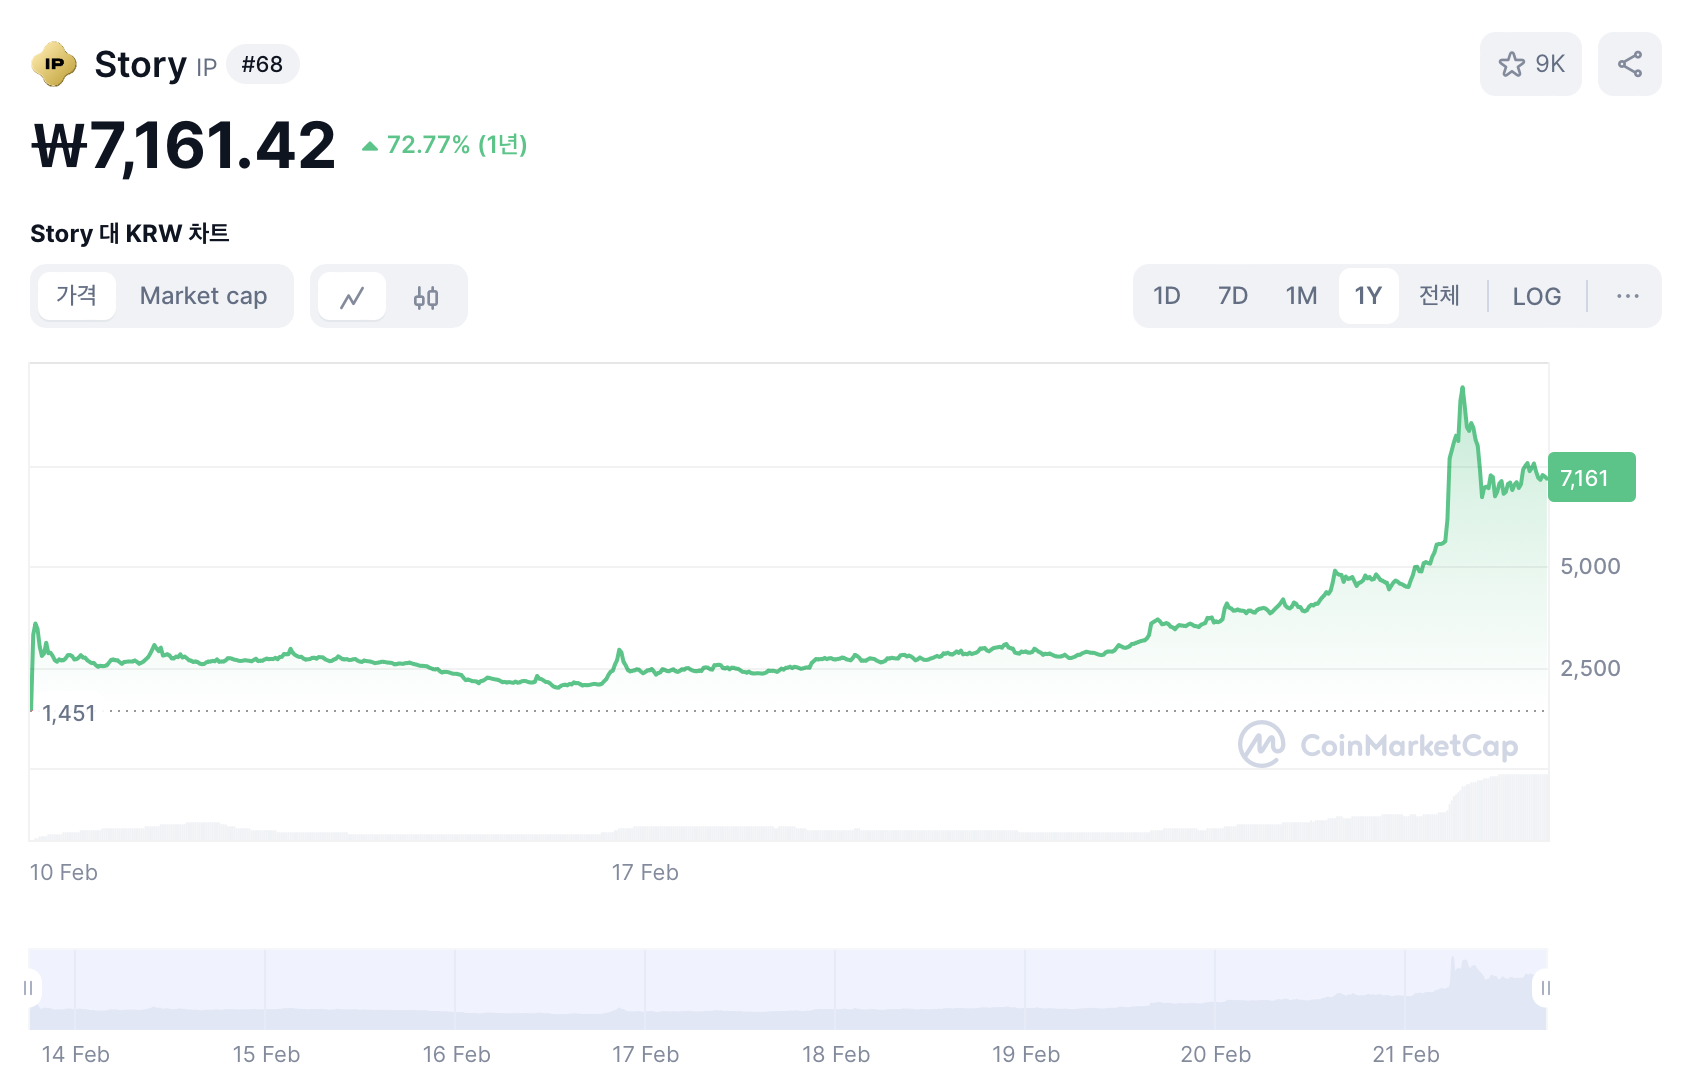Grab the left range handle
Screen dimensions: 1688x1092
click(29, 988)
